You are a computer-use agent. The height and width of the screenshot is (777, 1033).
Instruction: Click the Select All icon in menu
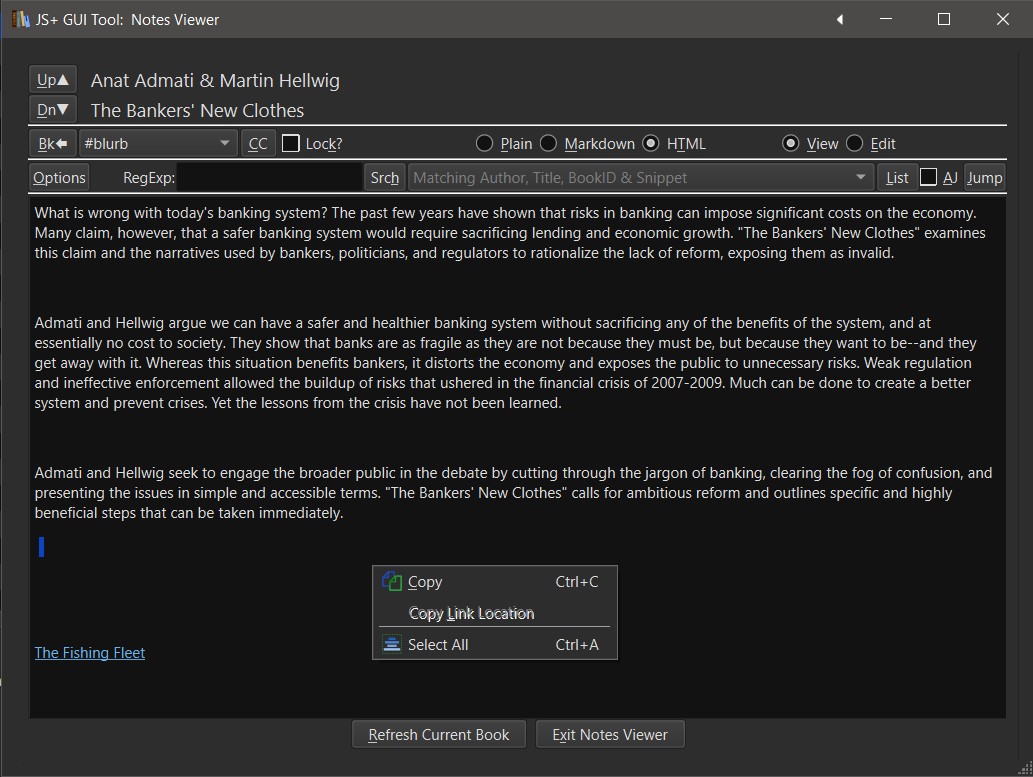pos(392,644)
